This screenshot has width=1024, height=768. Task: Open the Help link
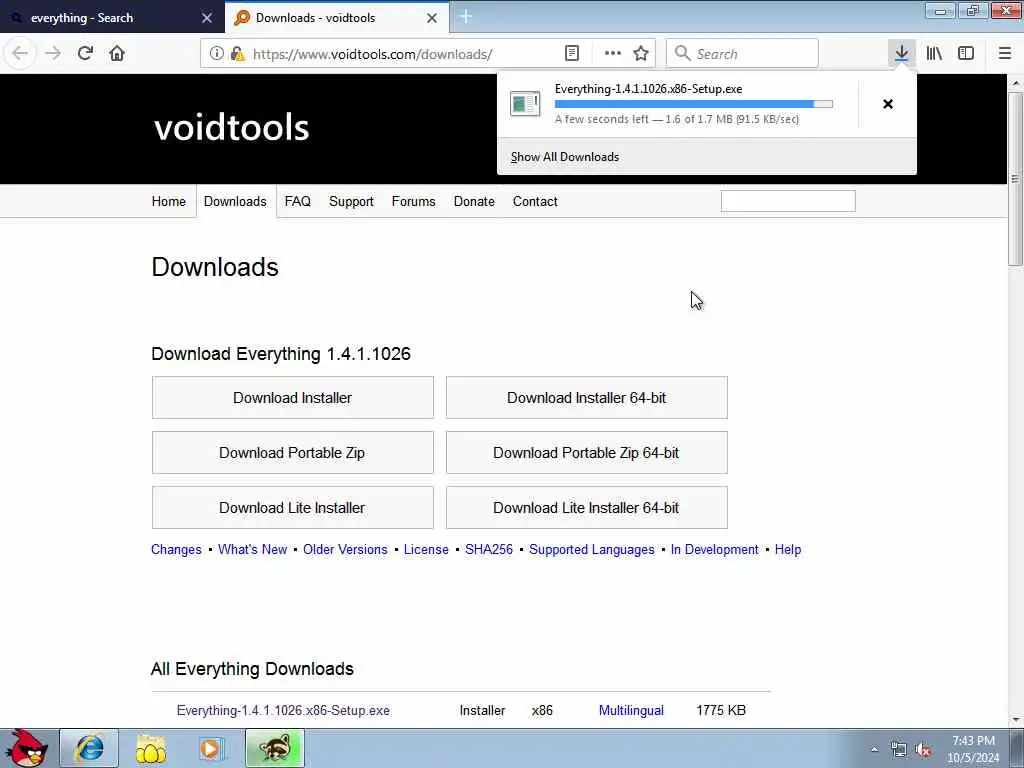[788, 550]
